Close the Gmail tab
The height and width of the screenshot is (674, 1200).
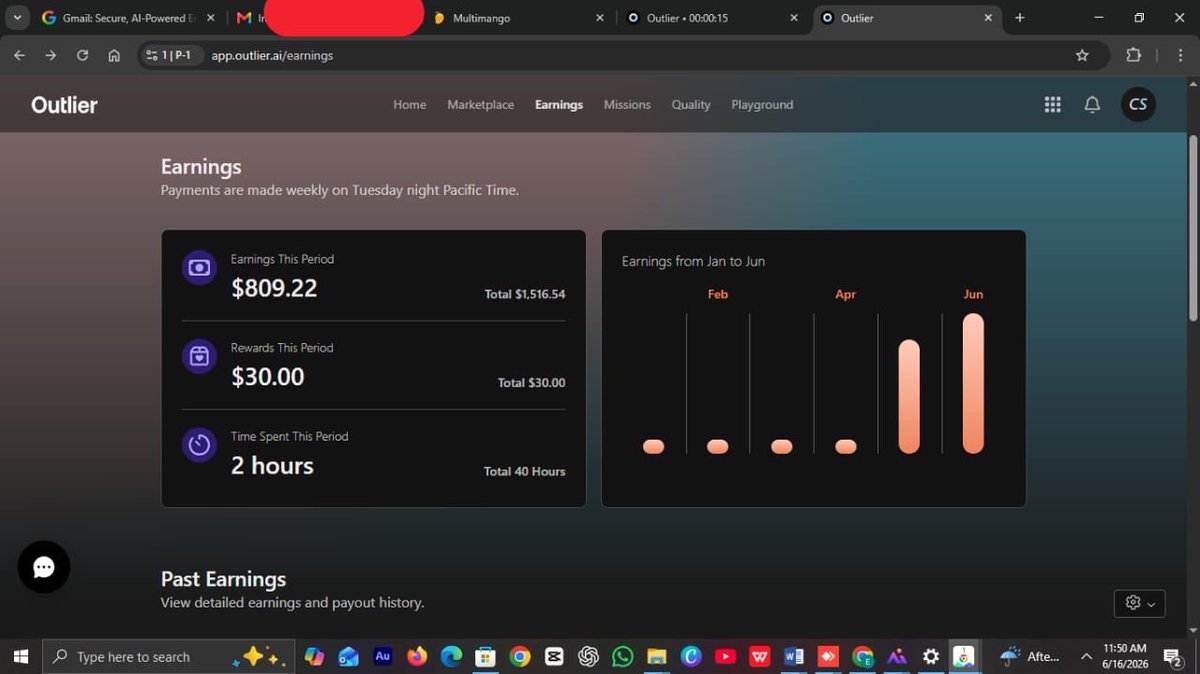coord(210,18)
